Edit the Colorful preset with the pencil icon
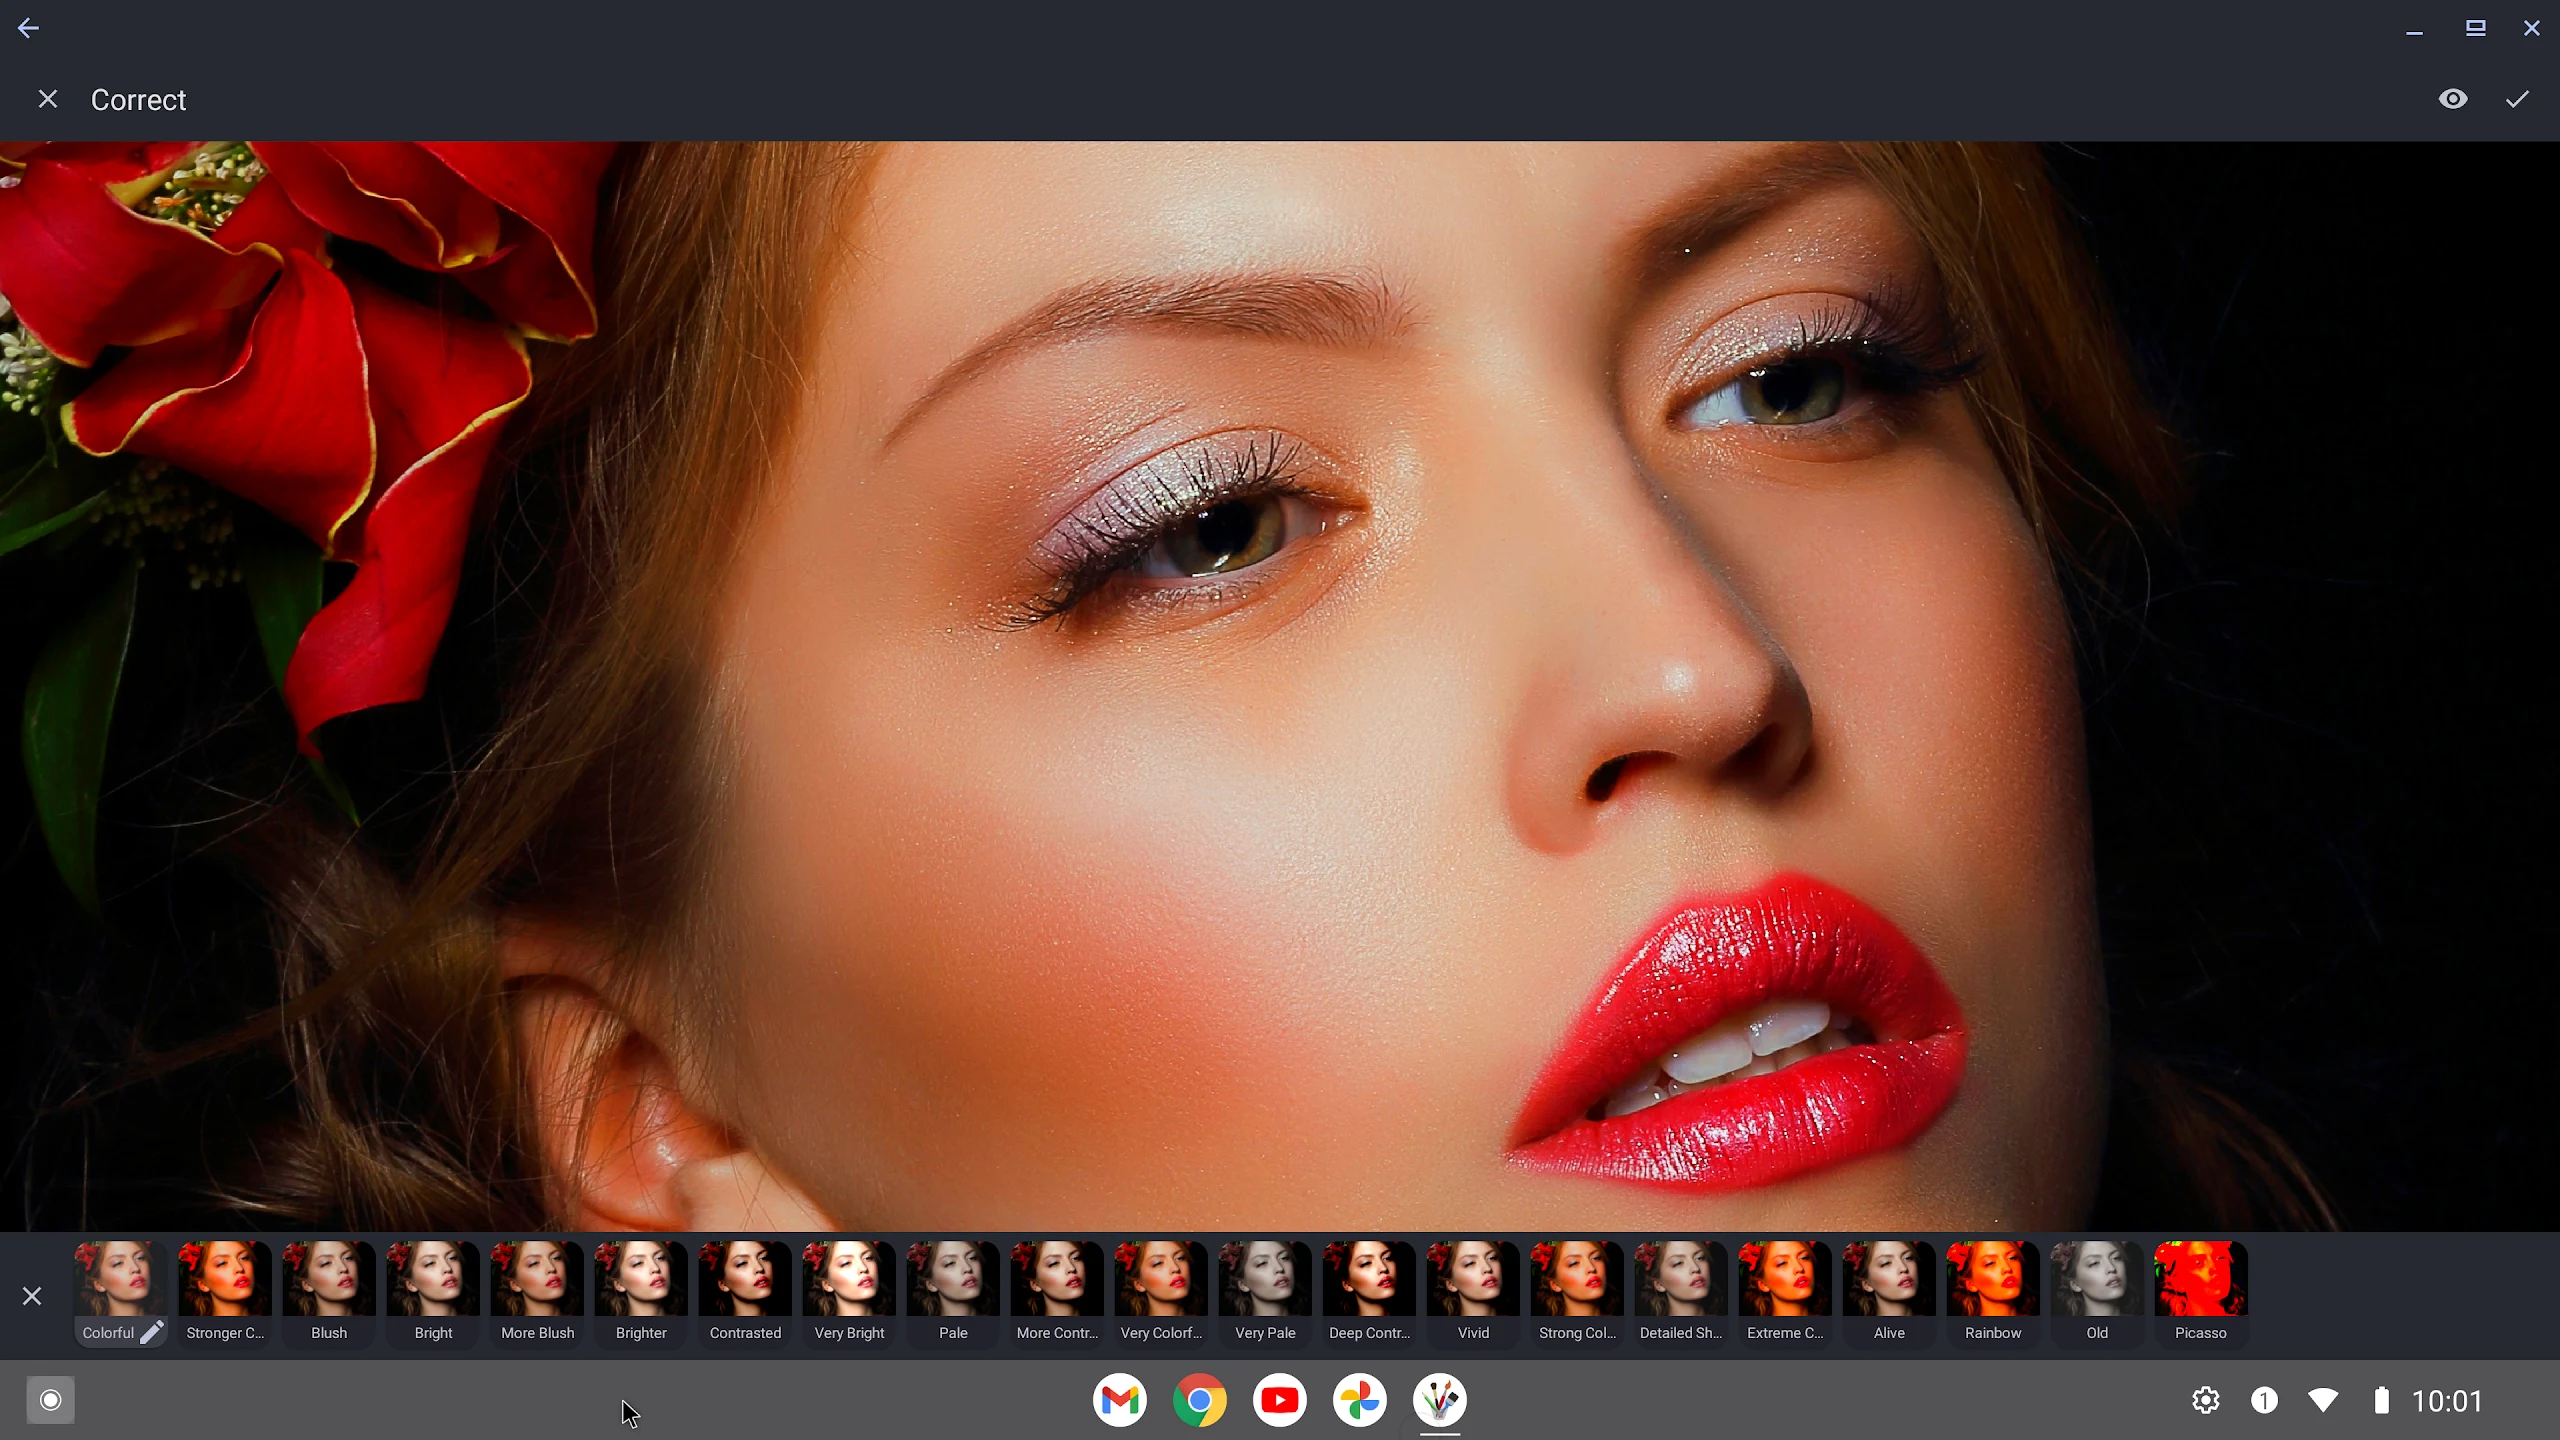The image size is (2560, 1440). coord(151,1332)
